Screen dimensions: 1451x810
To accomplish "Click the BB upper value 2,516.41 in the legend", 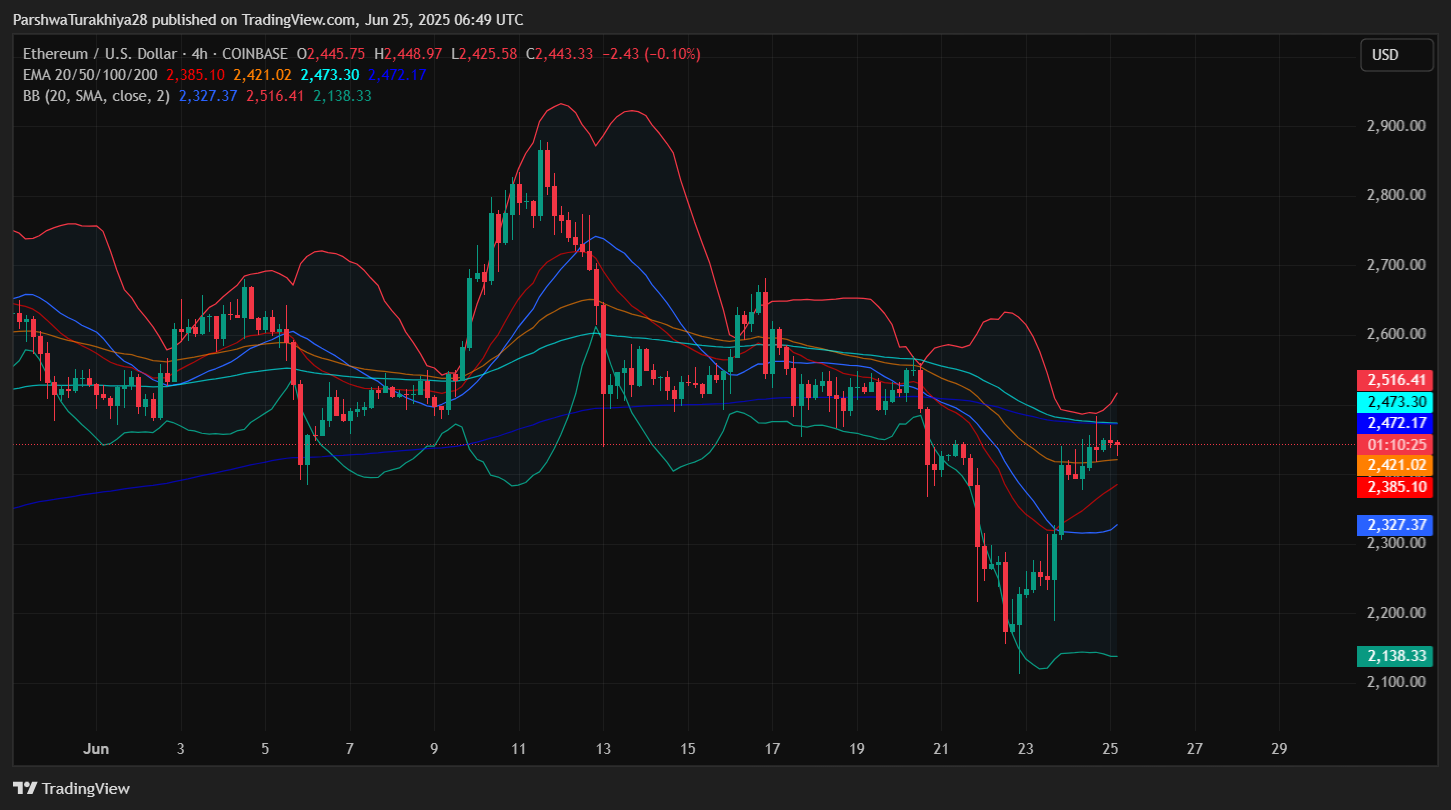I will click(x=276, y=96).
